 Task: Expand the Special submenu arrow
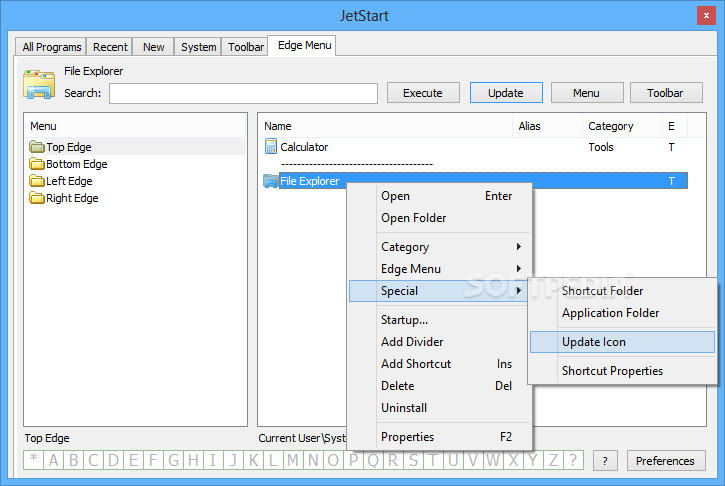(x=519, y=290)
